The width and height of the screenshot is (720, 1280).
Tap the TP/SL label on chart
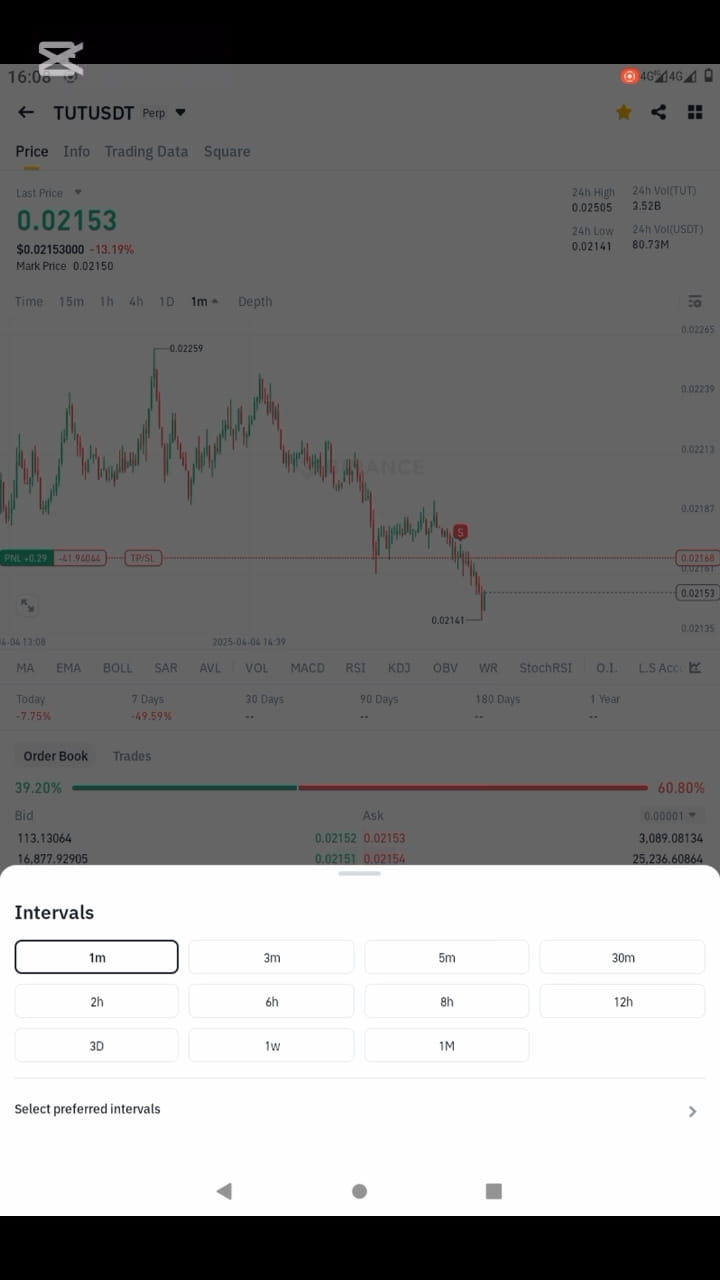(143, 558)
